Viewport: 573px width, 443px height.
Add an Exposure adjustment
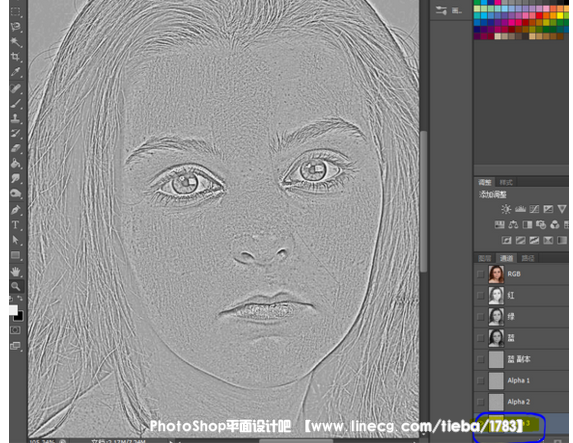[548, 209]
